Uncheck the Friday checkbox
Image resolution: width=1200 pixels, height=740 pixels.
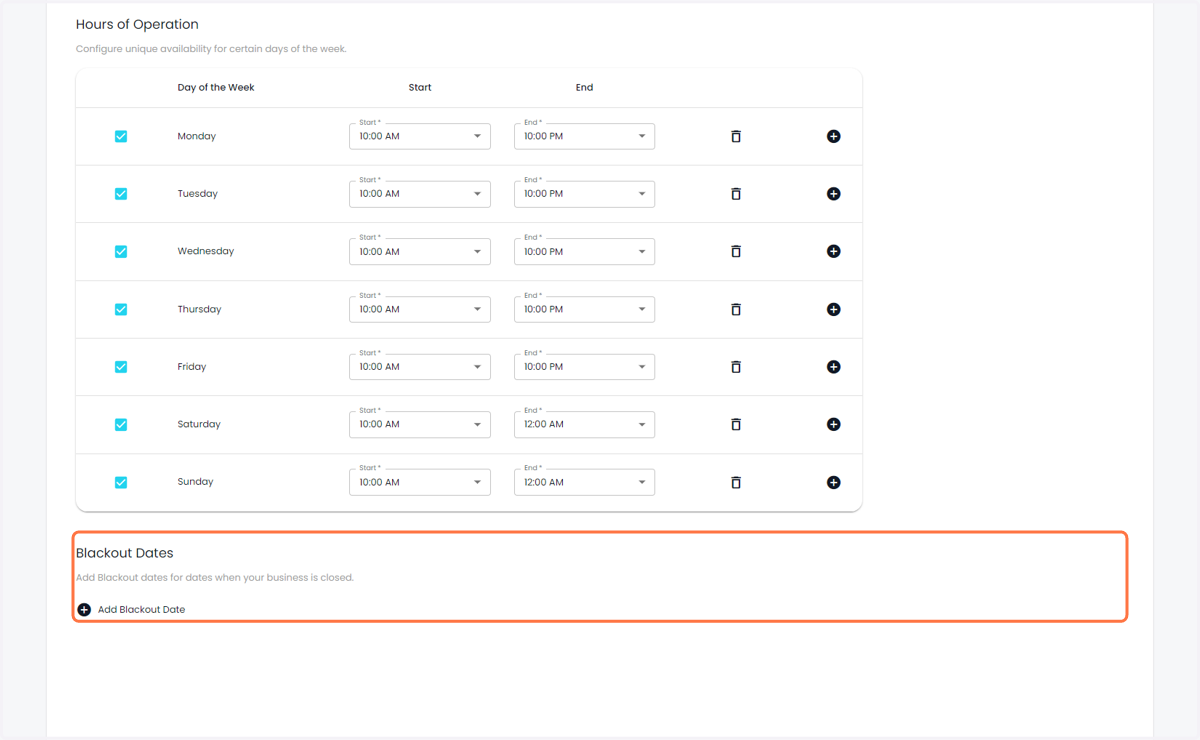pos(121,367)
